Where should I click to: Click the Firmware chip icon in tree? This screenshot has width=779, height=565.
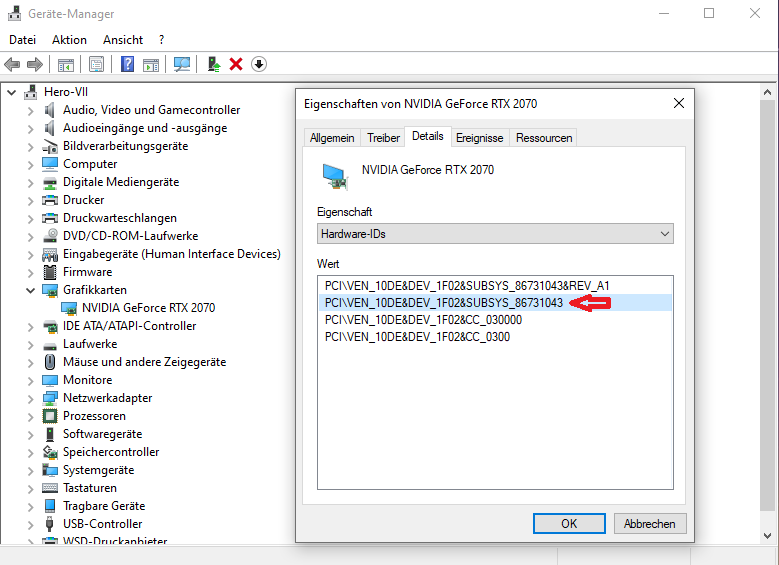pyautogui.click(x=50, y=272)
